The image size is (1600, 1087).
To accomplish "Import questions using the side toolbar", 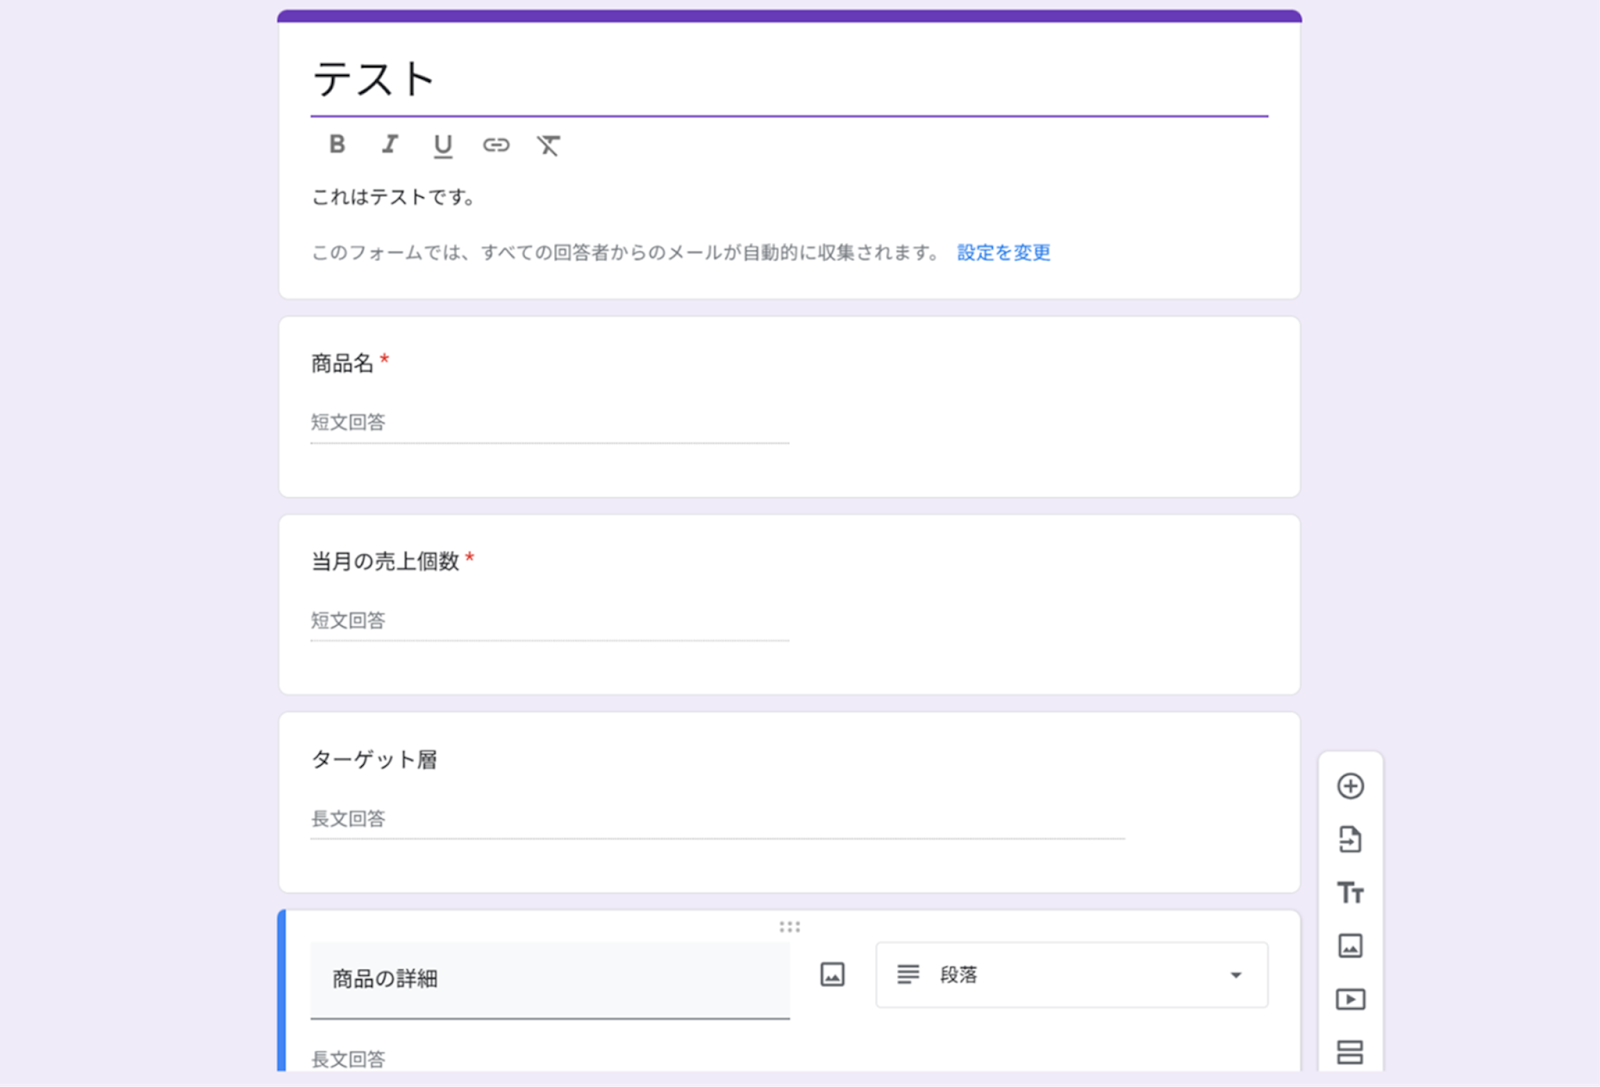I will [x=1350, y=839].
